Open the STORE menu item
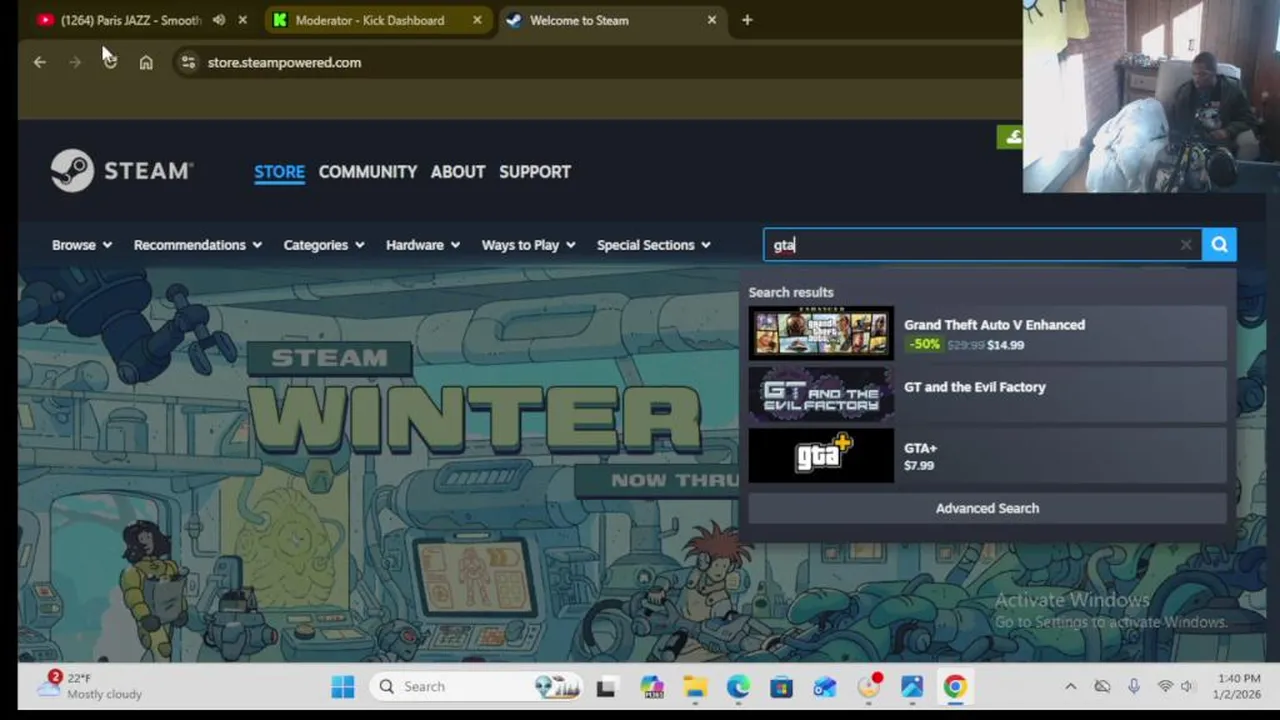 [x=279, y=172]
